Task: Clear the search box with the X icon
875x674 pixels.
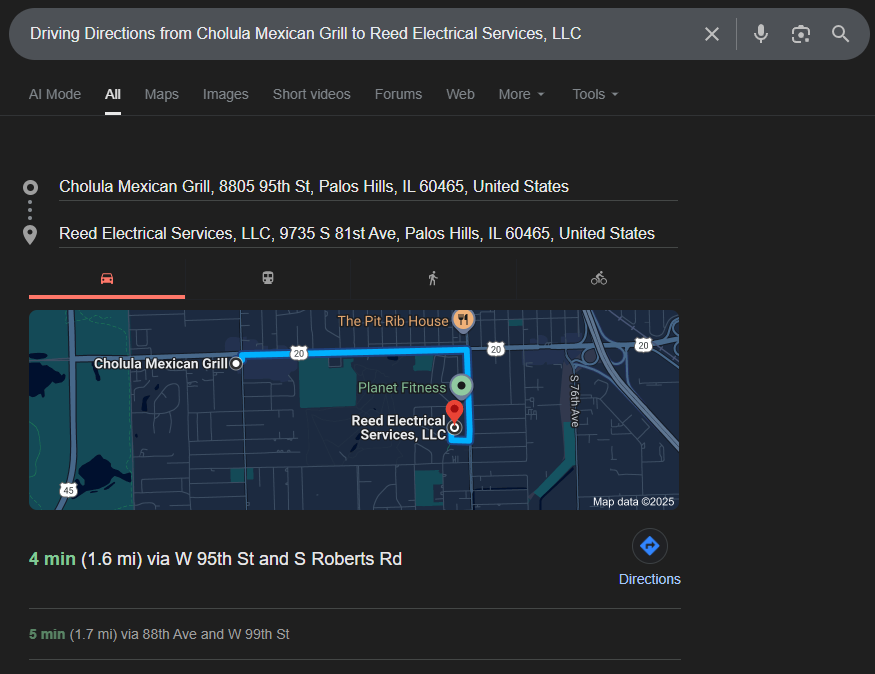Action: pyautogui.click(x=711, y=34)
